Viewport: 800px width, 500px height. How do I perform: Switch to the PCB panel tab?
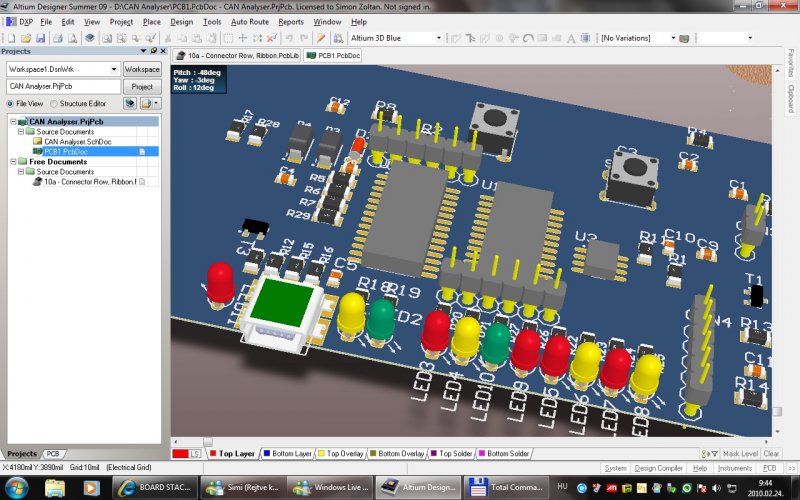tap(53, 454)
